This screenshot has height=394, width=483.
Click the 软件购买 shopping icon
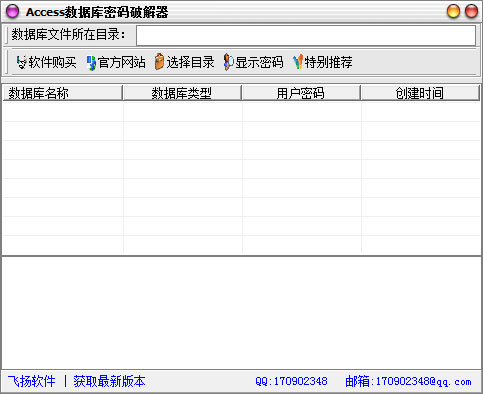click(21, 62)
